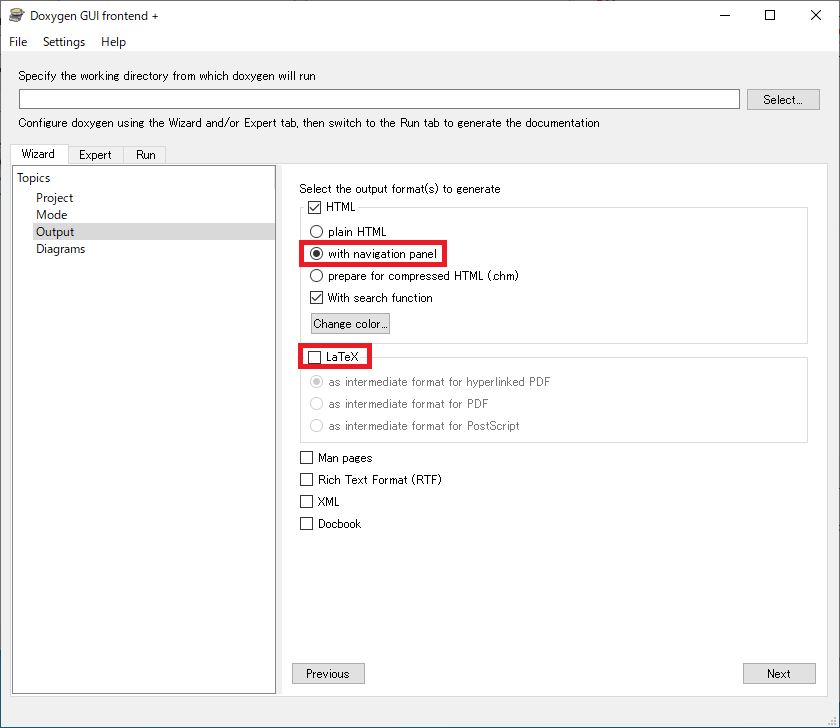This screenshot has height=728, width=840.
Task: Switch to the Expert tab
Action: tap(95, 155)
